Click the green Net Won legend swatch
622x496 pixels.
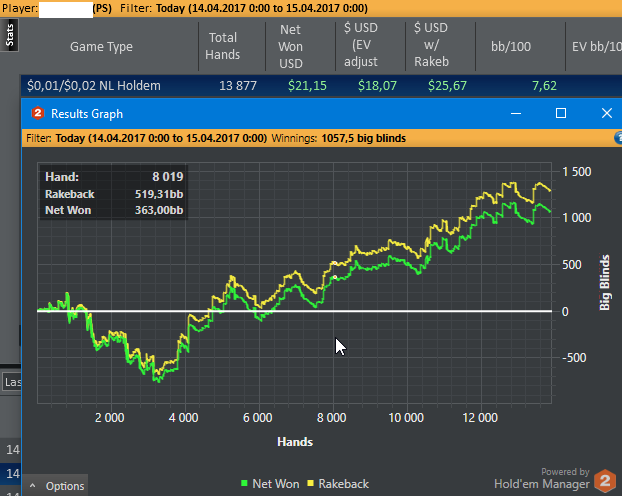point(244,483)
